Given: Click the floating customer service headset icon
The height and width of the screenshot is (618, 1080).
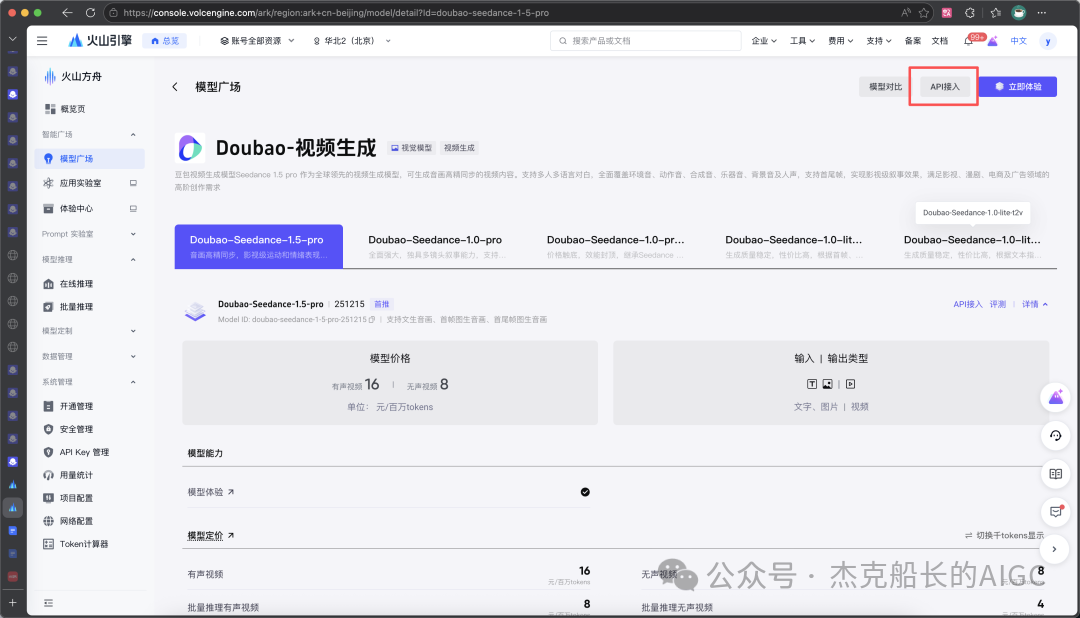Looking at the screenshot, I should pyautogui.click(x=1055, y=435).
